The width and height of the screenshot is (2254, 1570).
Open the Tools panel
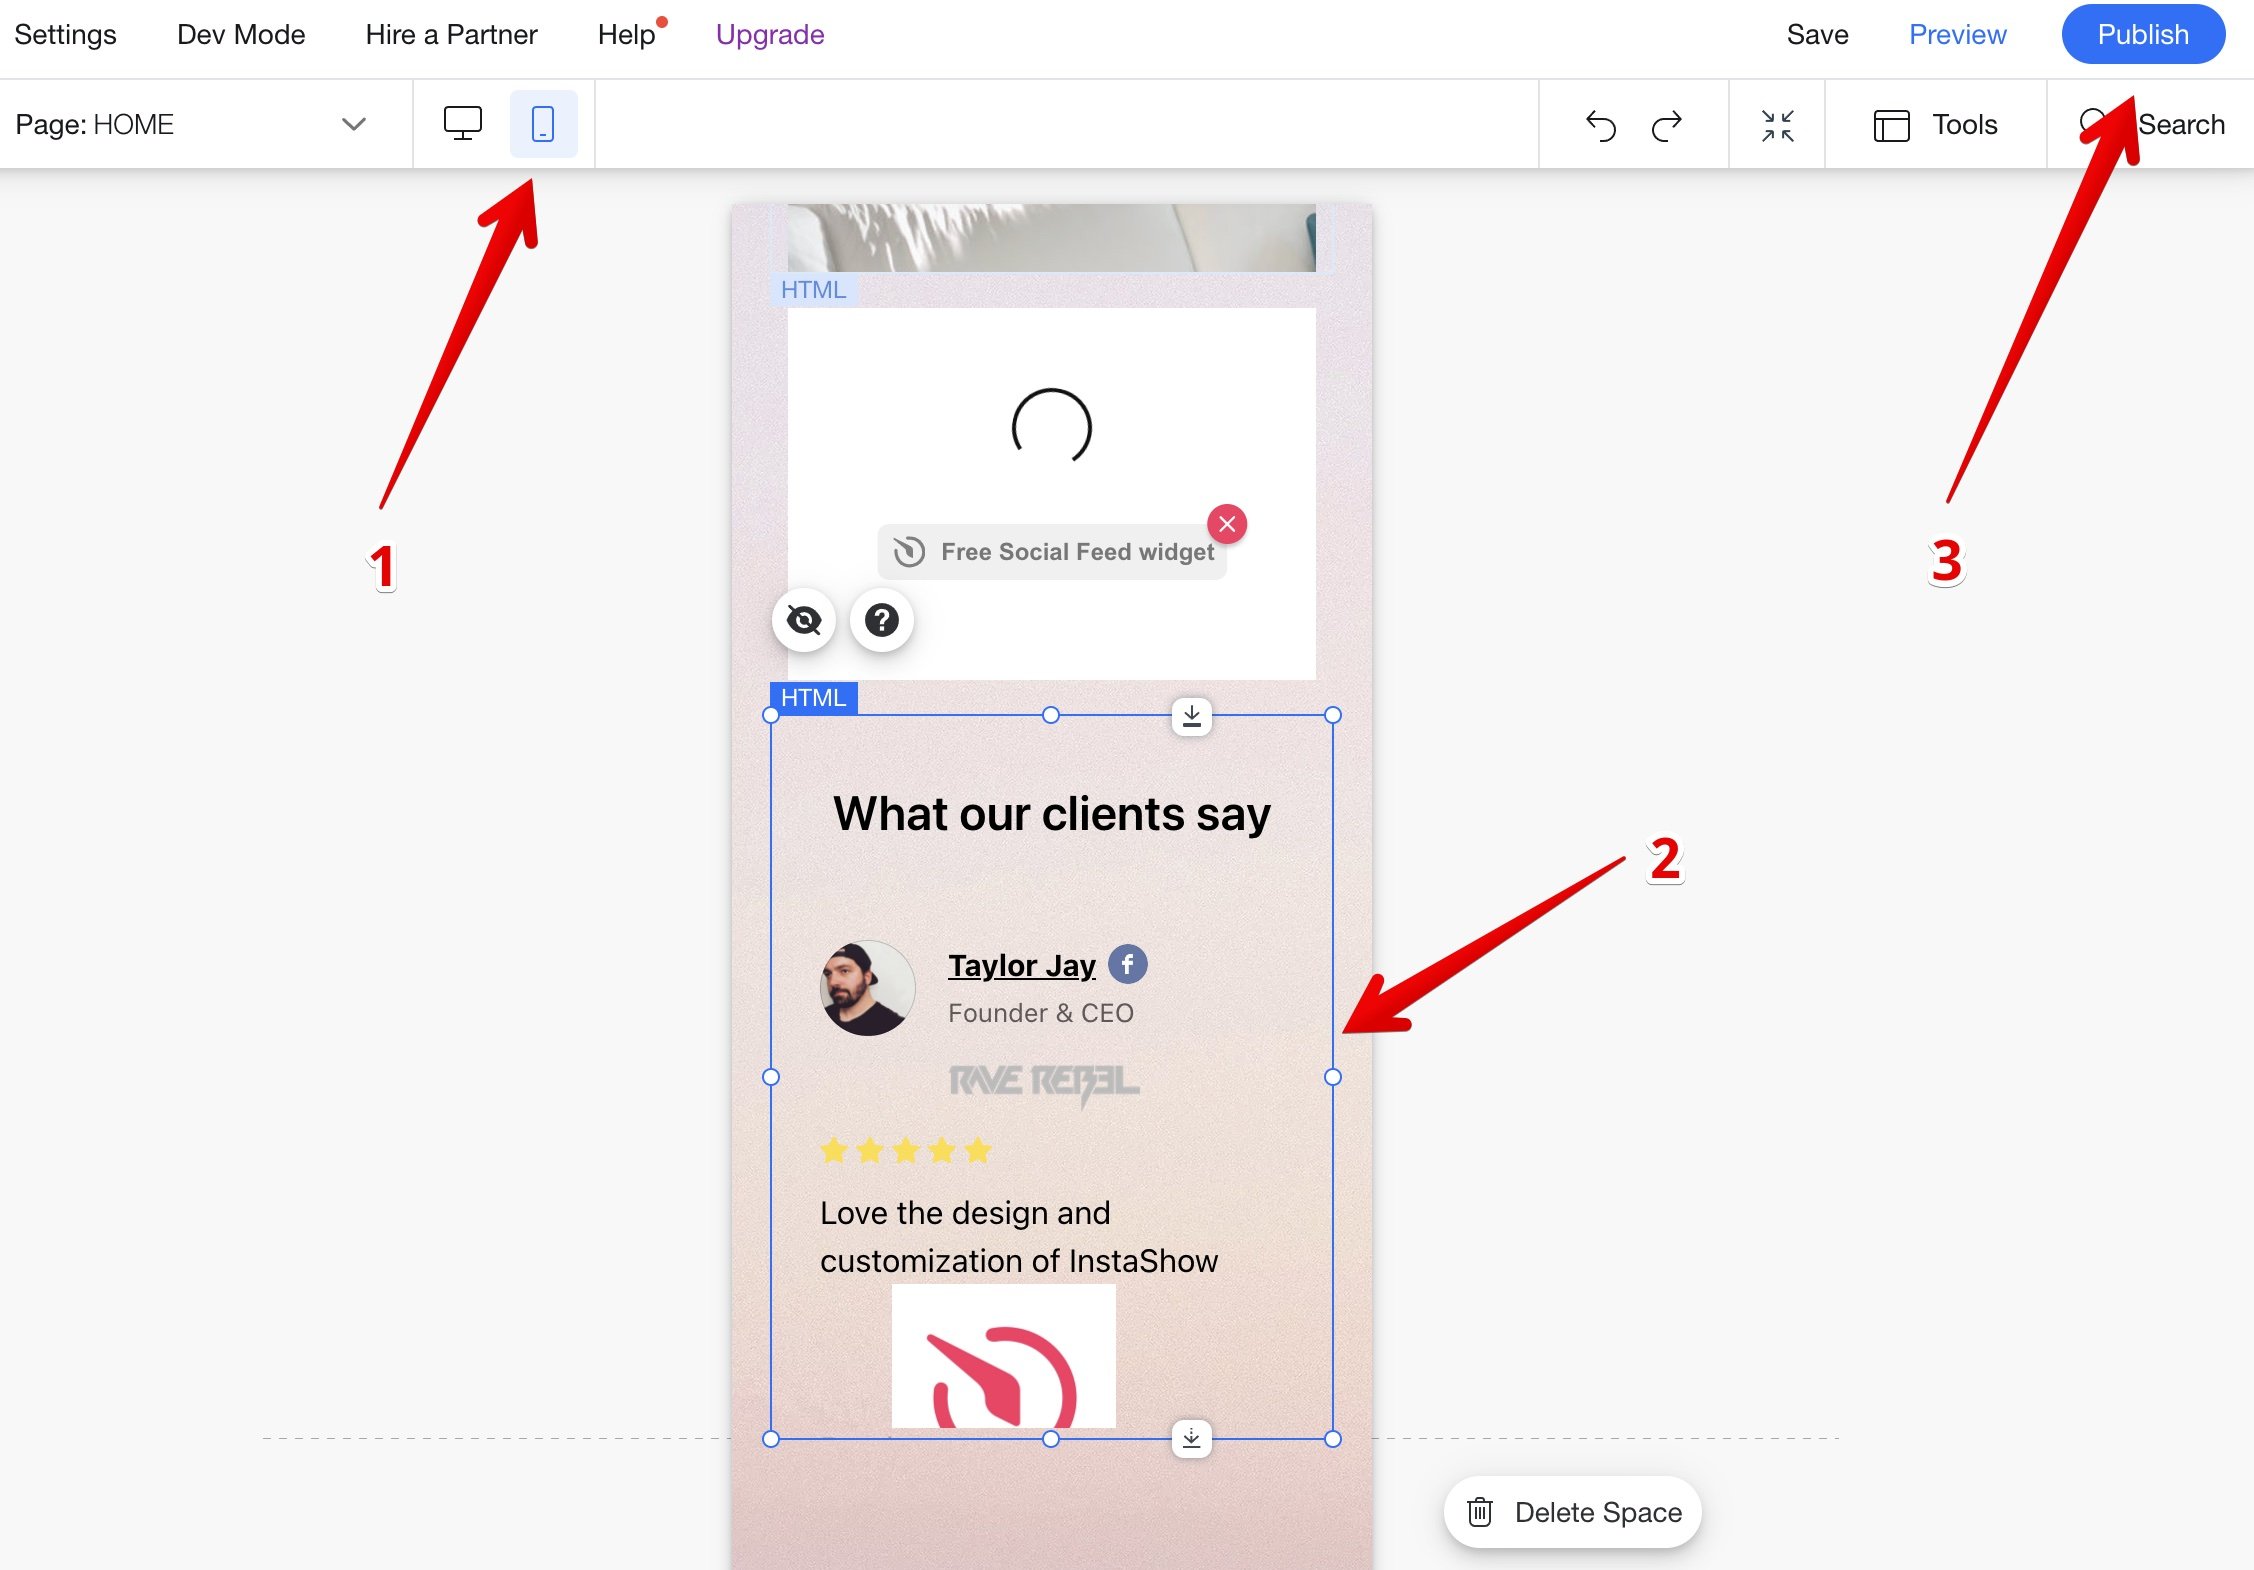(x=1935, y=125)
